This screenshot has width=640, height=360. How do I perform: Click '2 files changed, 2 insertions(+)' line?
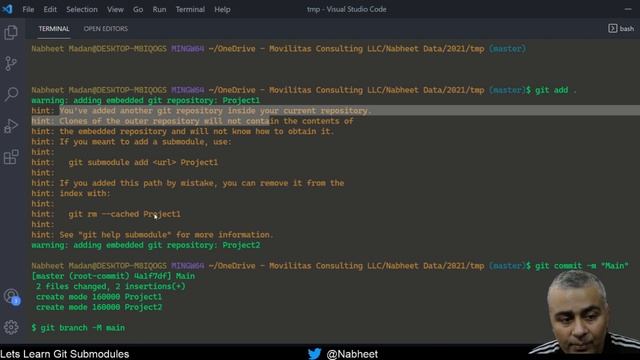coord(111,287)
